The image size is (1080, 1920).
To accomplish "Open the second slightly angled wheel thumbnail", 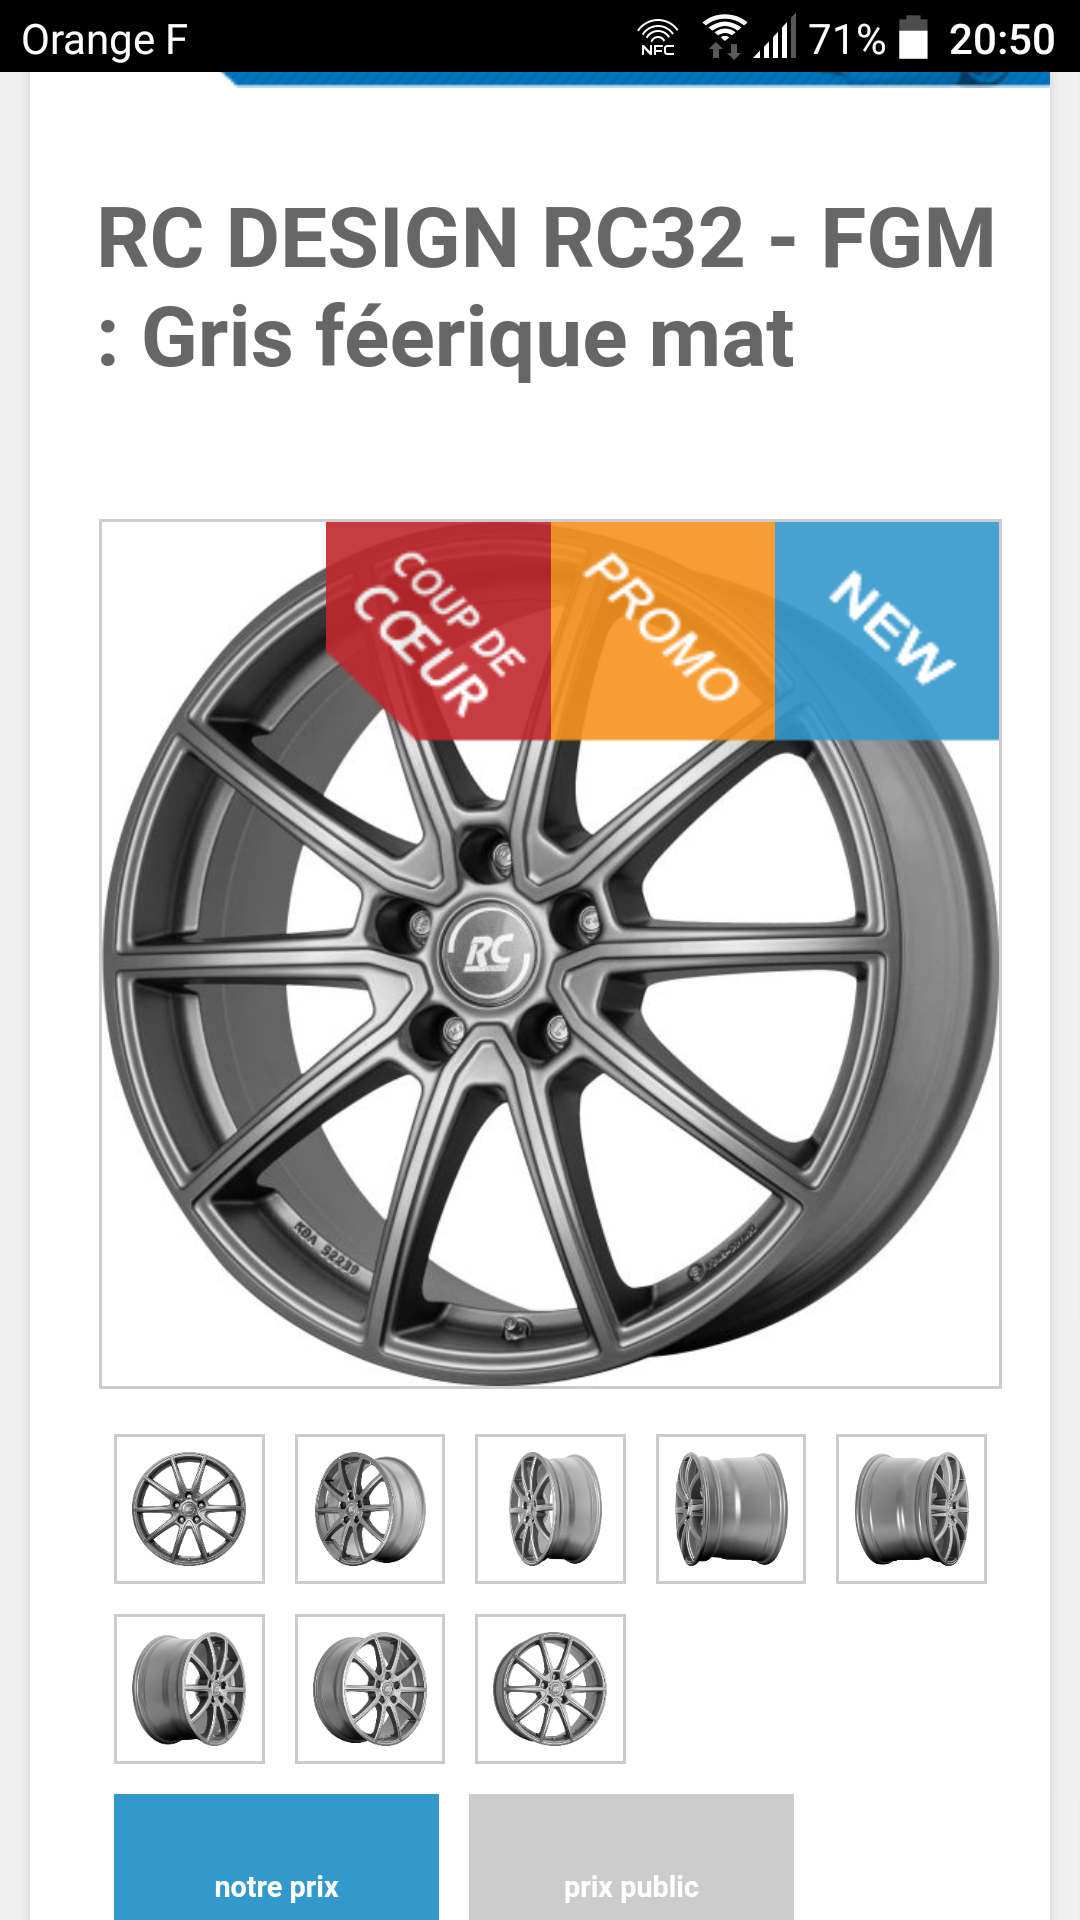I will tap(370, 1509).
